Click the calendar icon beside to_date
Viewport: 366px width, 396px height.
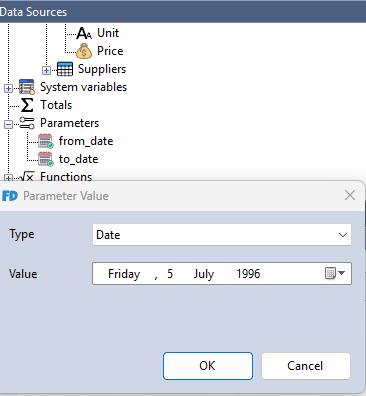(45, 159)
